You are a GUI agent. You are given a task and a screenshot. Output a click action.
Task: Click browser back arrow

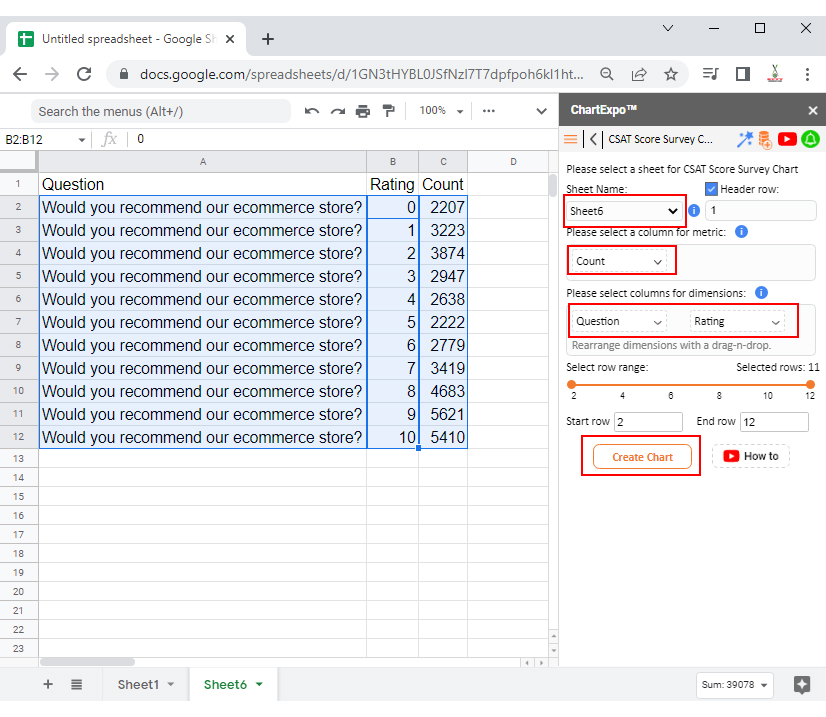click(x=20, y=74)
